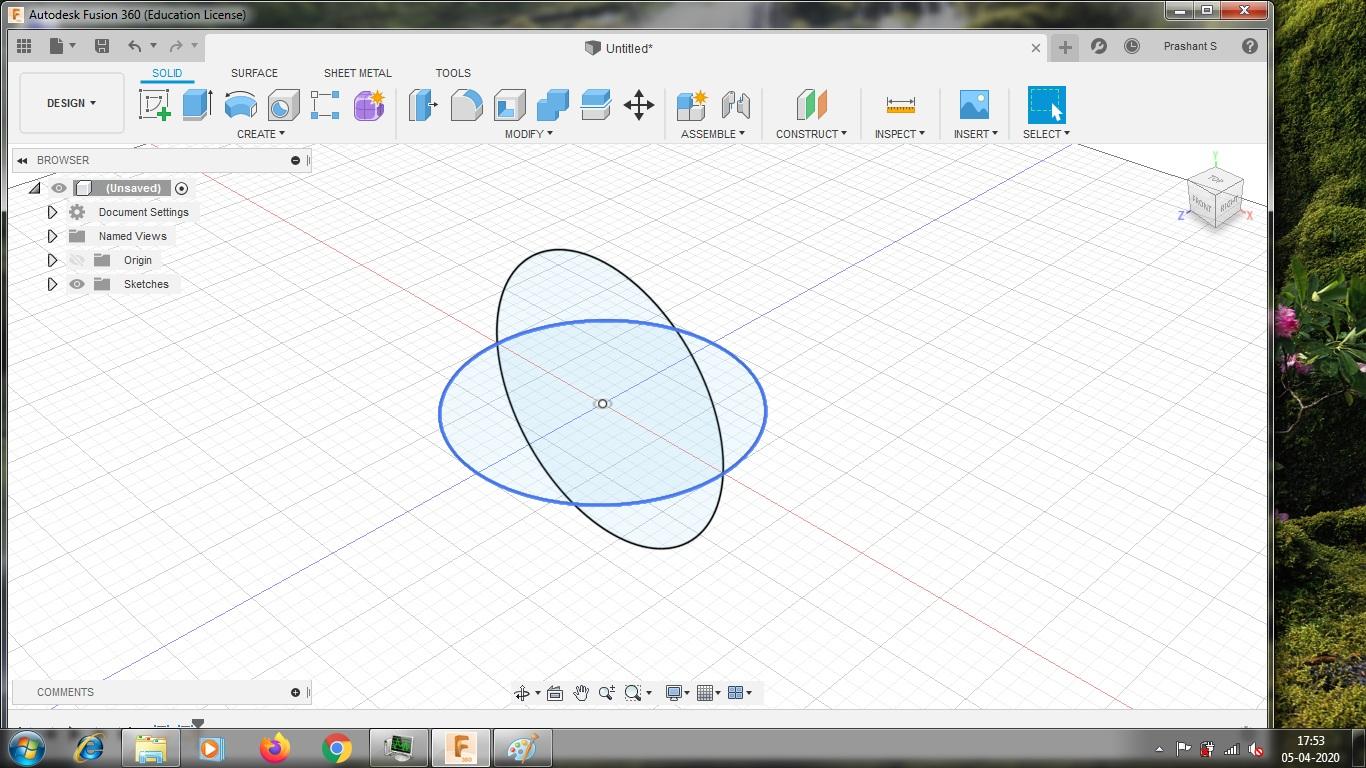Expand the COMMENTS panel plus button

(295, 692)
